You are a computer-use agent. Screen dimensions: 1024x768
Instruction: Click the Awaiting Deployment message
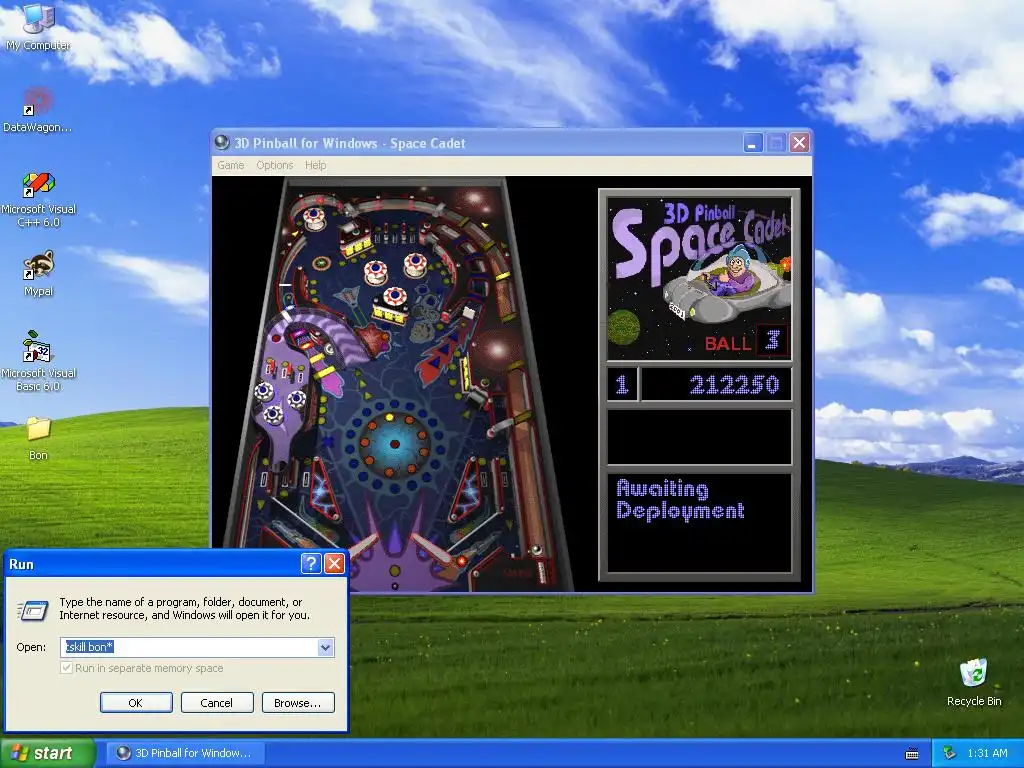pos(680,500)
